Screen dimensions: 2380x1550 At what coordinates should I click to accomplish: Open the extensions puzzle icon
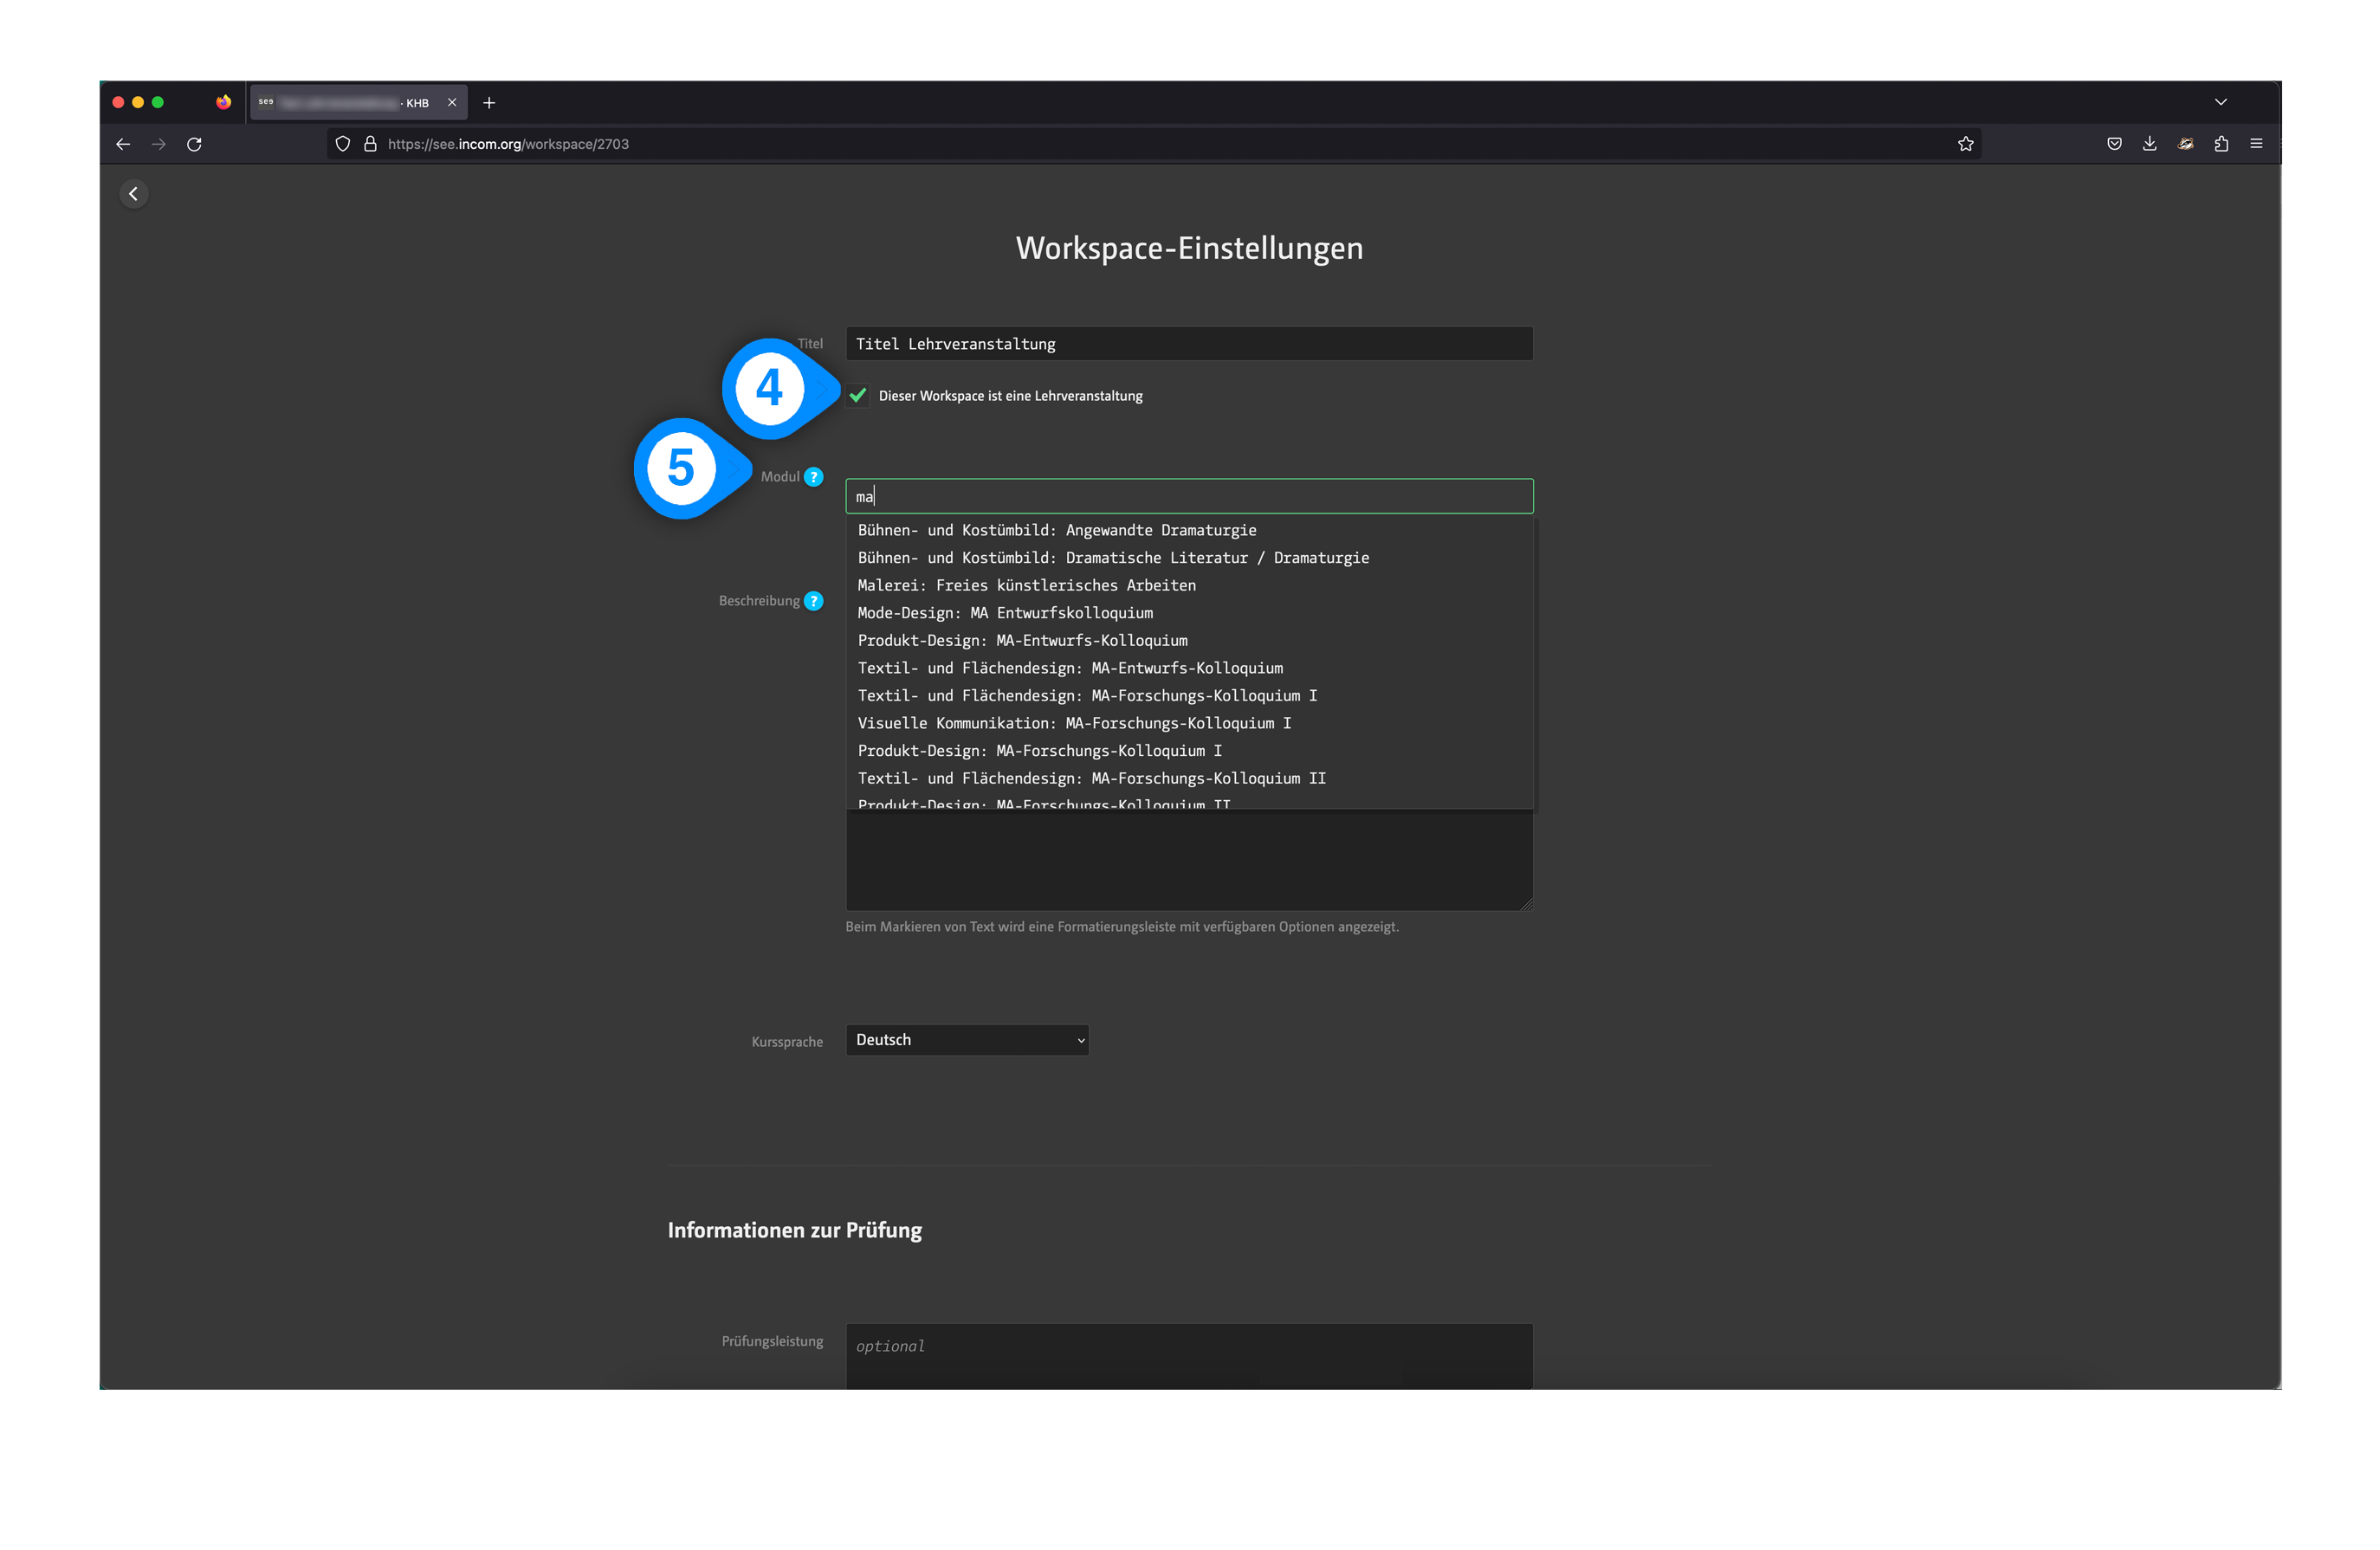[x=2221, y=144]
